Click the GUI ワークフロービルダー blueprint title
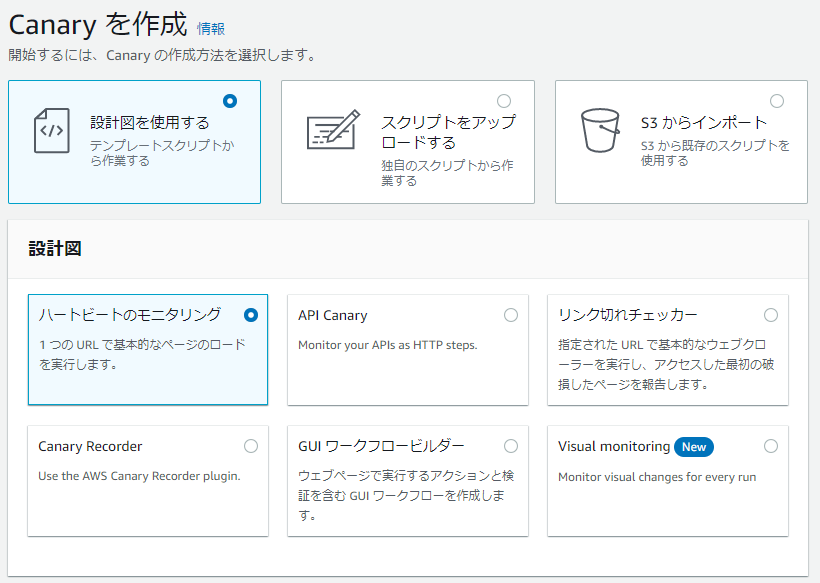Screen dimensions: 820x583 [381, 446]
